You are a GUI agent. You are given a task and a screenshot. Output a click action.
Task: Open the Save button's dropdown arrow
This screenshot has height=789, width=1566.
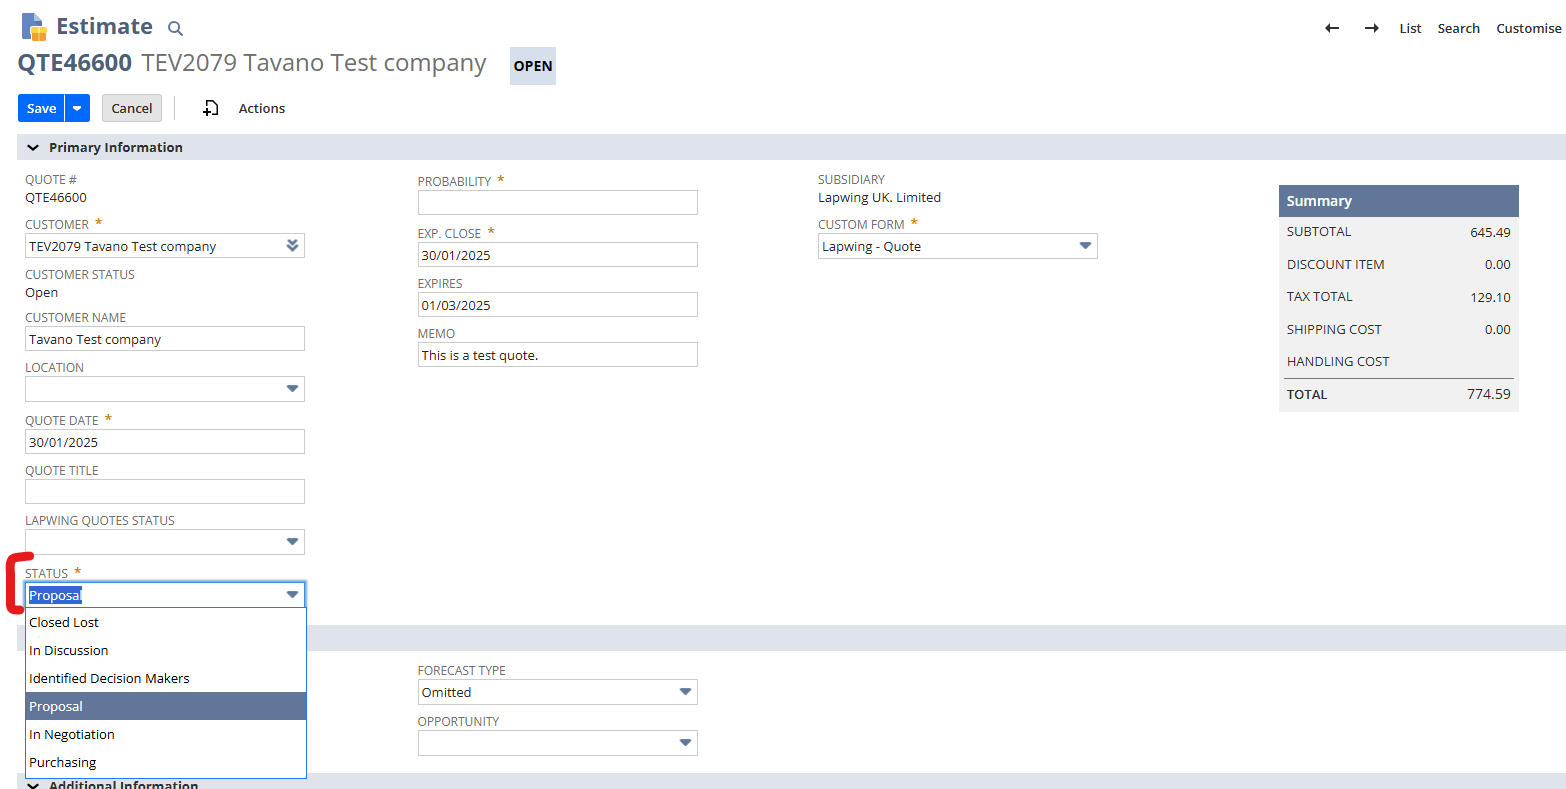coord(77,107)
